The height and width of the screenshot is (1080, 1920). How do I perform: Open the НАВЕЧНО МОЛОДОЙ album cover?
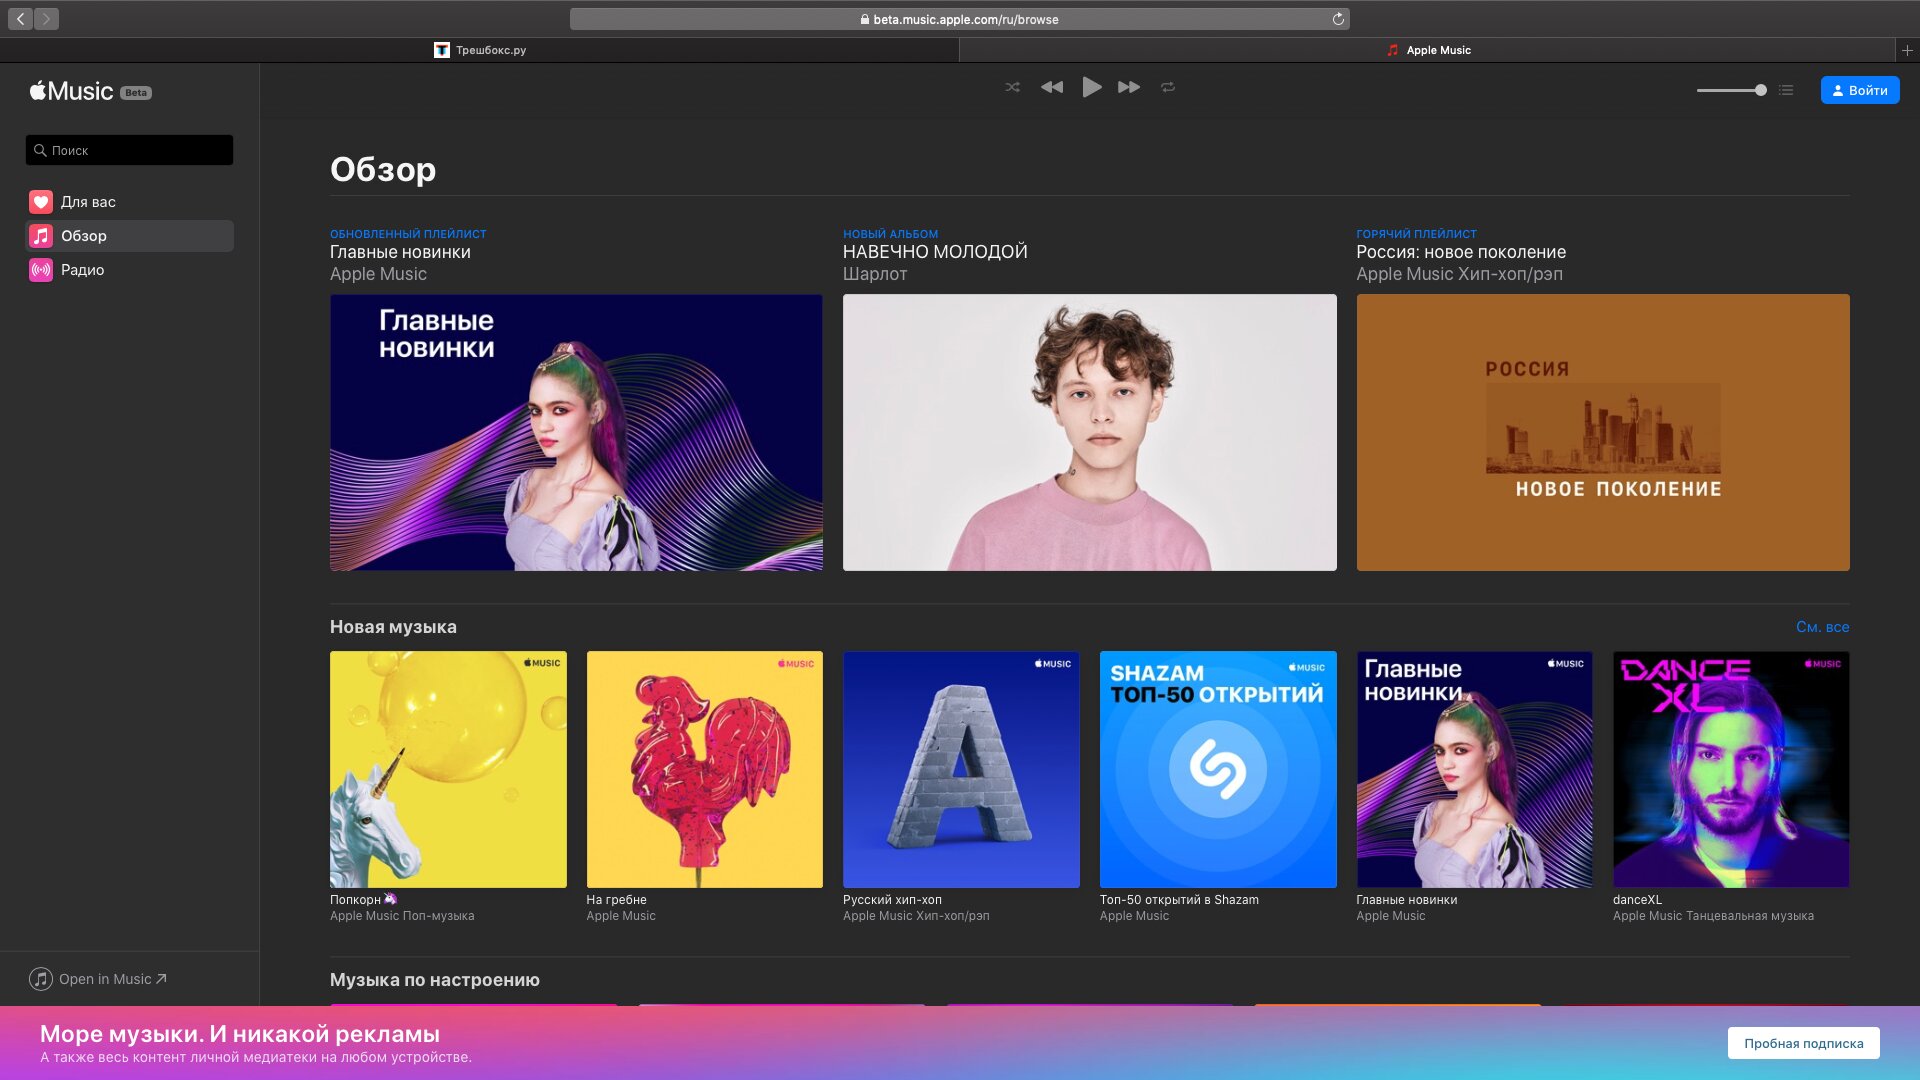click(1089, 432)
